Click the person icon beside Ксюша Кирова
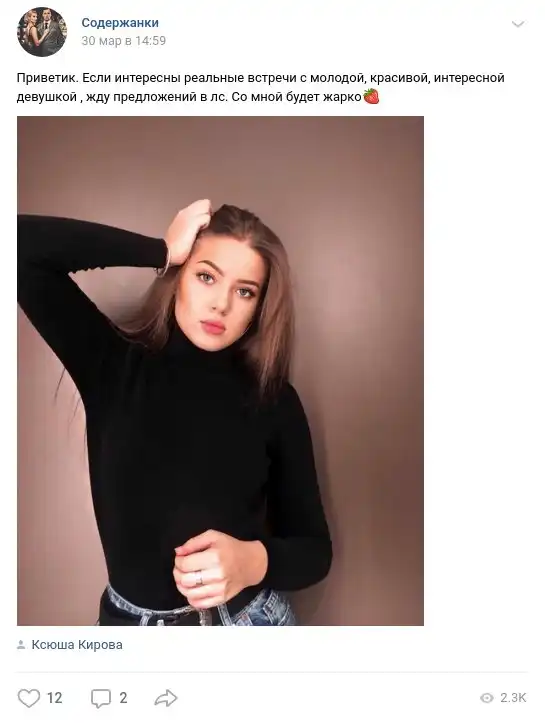 pos(21,645)
